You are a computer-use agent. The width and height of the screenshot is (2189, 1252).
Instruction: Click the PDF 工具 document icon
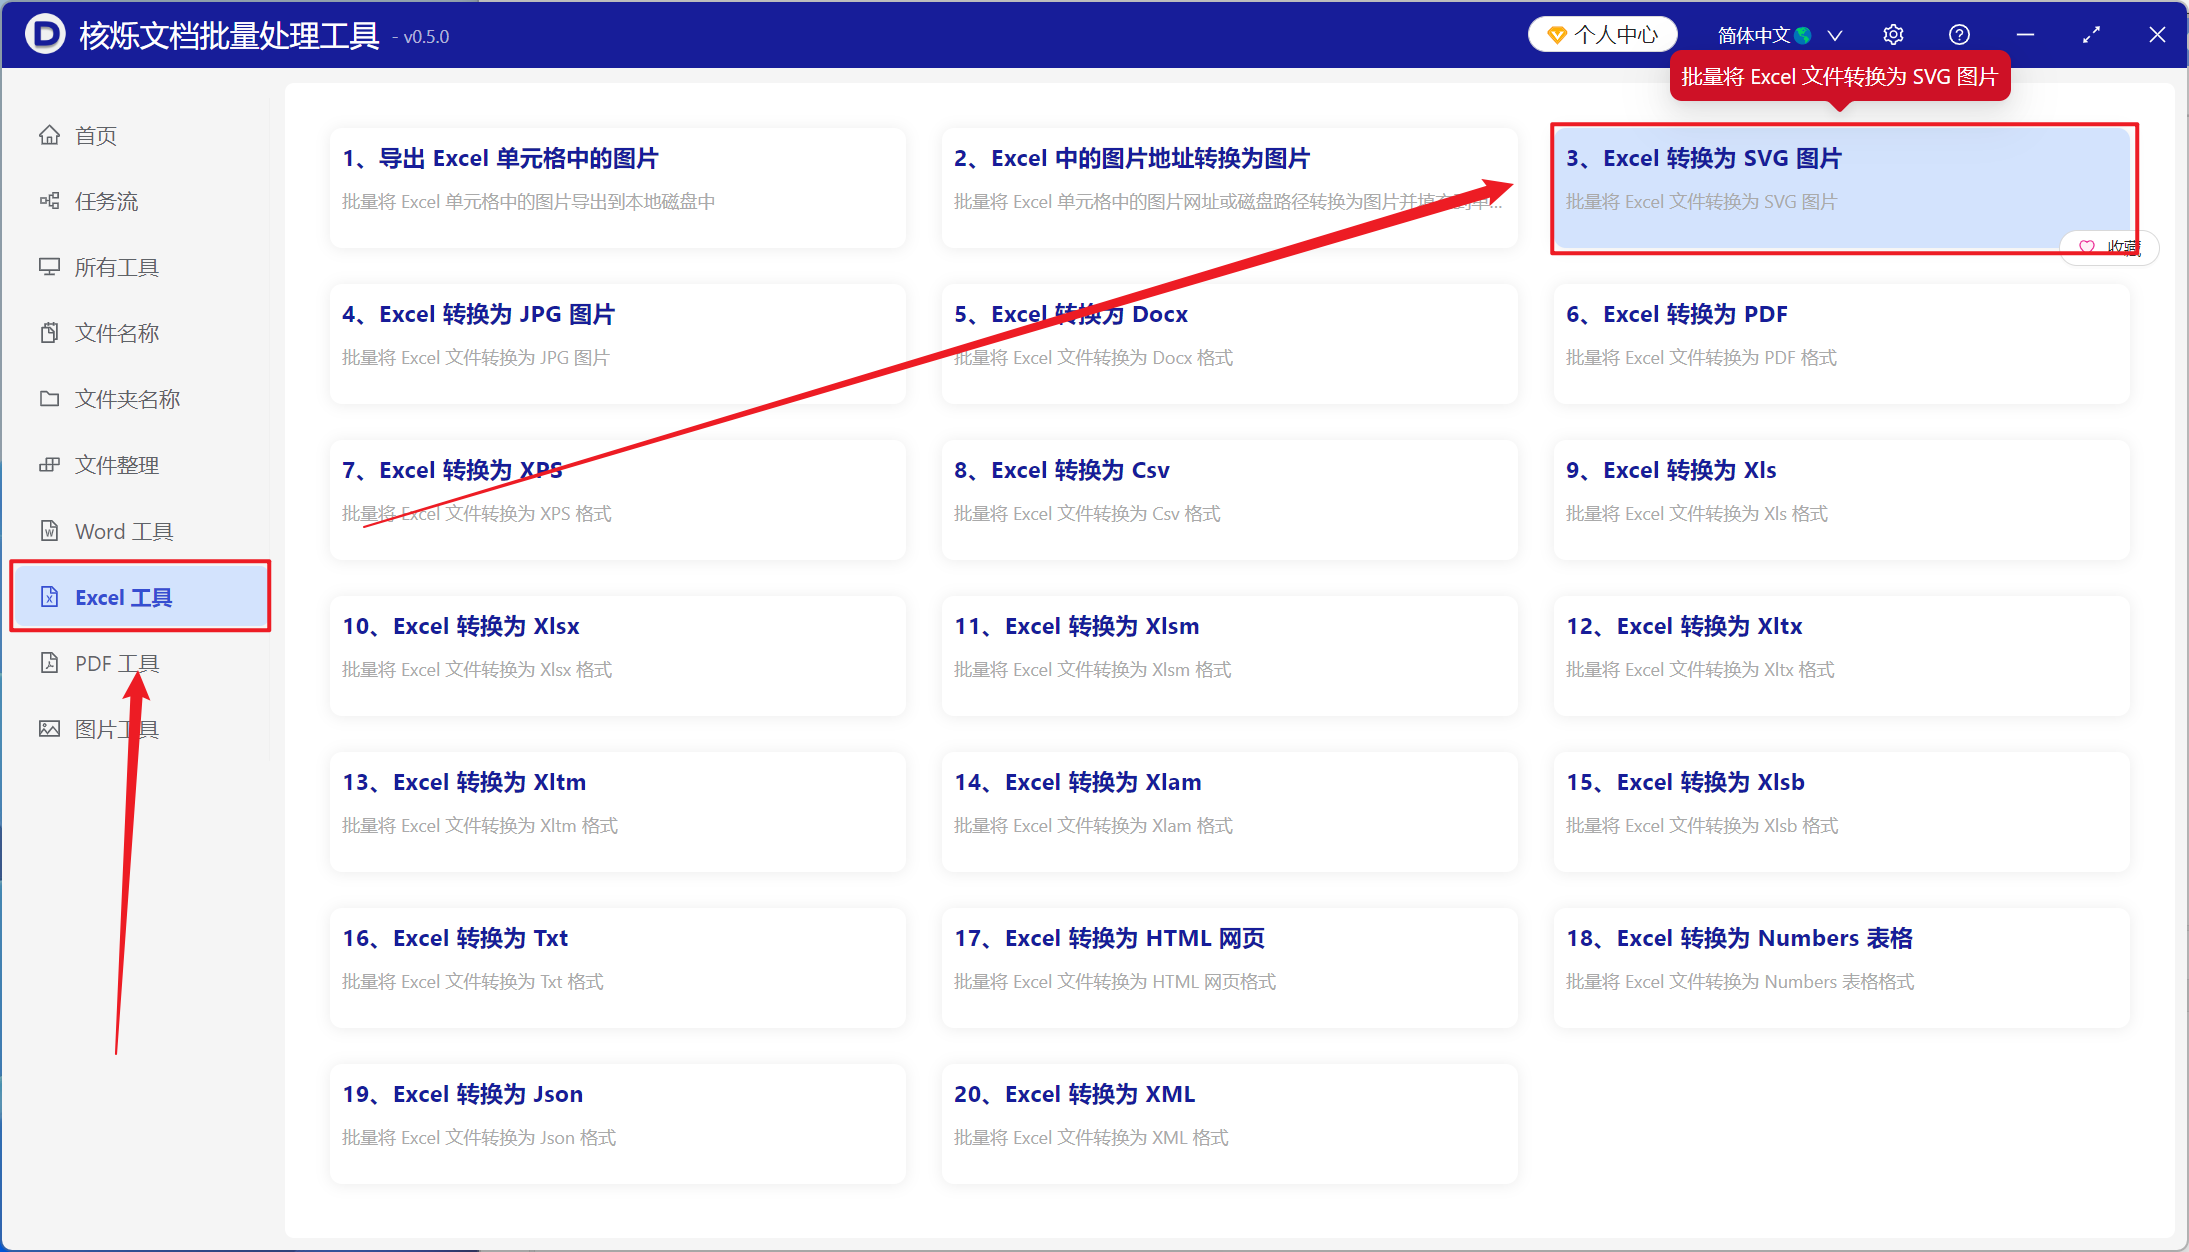point(49,663)
